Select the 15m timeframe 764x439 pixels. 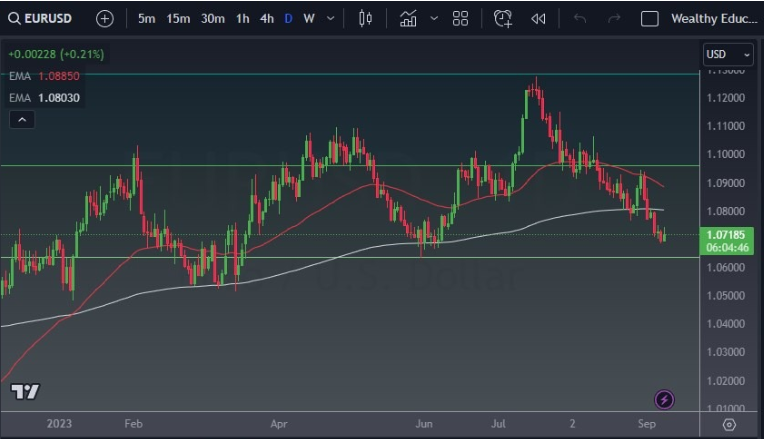178,18
